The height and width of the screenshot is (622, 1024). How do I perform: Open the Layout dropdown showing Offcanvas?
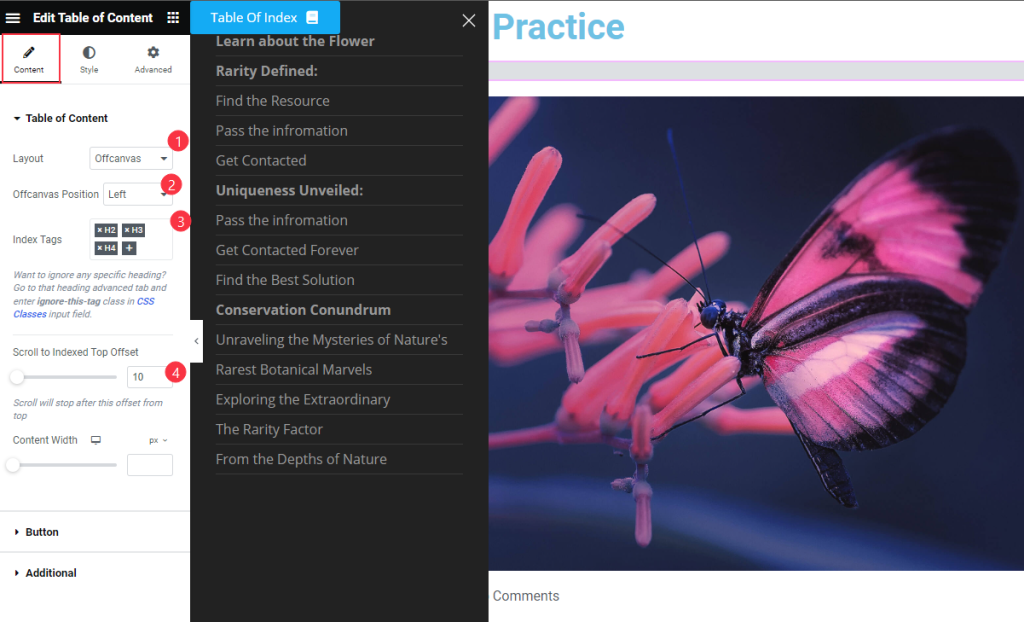pos(131,158)
